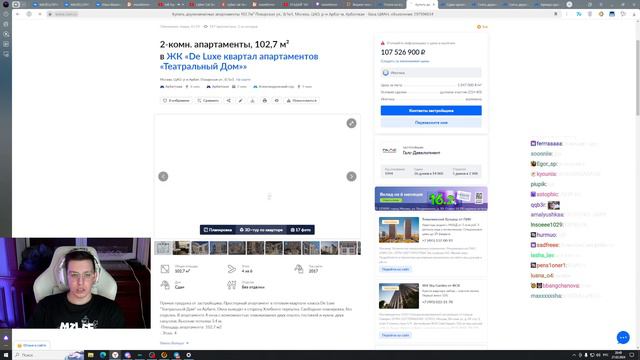Go to next gallery photo
Viewport: 640px width, 360px height.
(351, 176)
